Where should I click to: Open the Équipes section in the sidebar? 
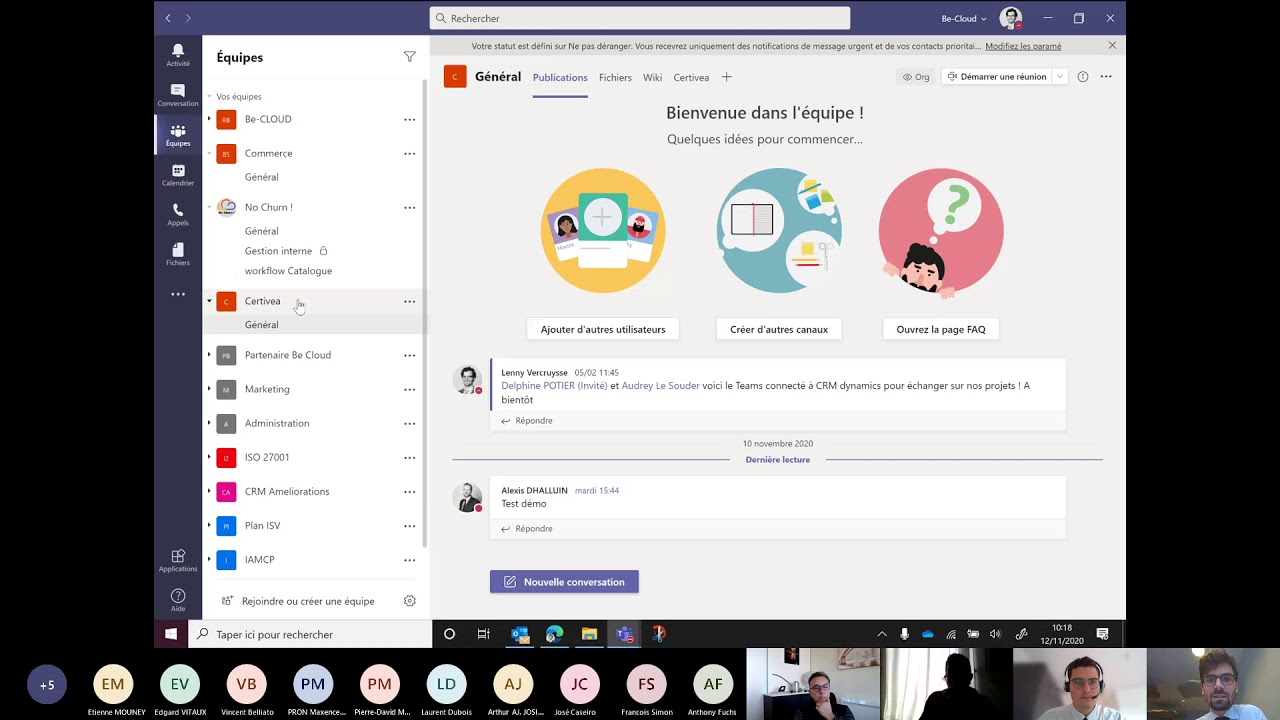[x=178, y=135]
